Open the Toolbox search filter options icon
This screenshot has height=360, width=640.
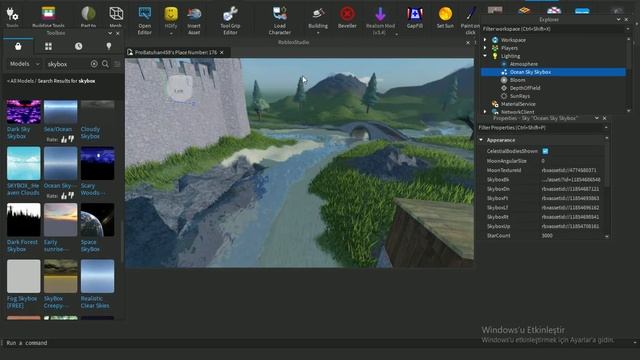click(x=117, y=64)
